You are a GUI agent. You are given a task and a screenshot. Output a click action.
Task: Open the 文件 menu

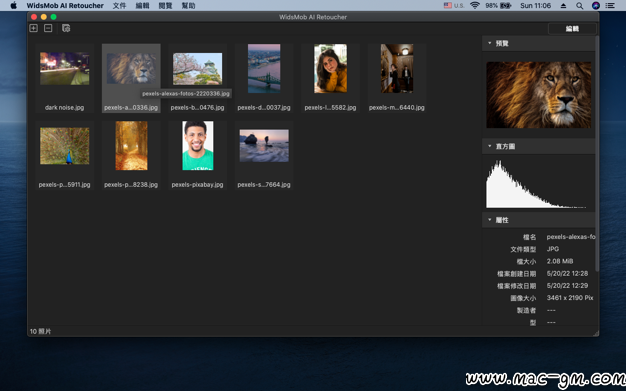119,6
